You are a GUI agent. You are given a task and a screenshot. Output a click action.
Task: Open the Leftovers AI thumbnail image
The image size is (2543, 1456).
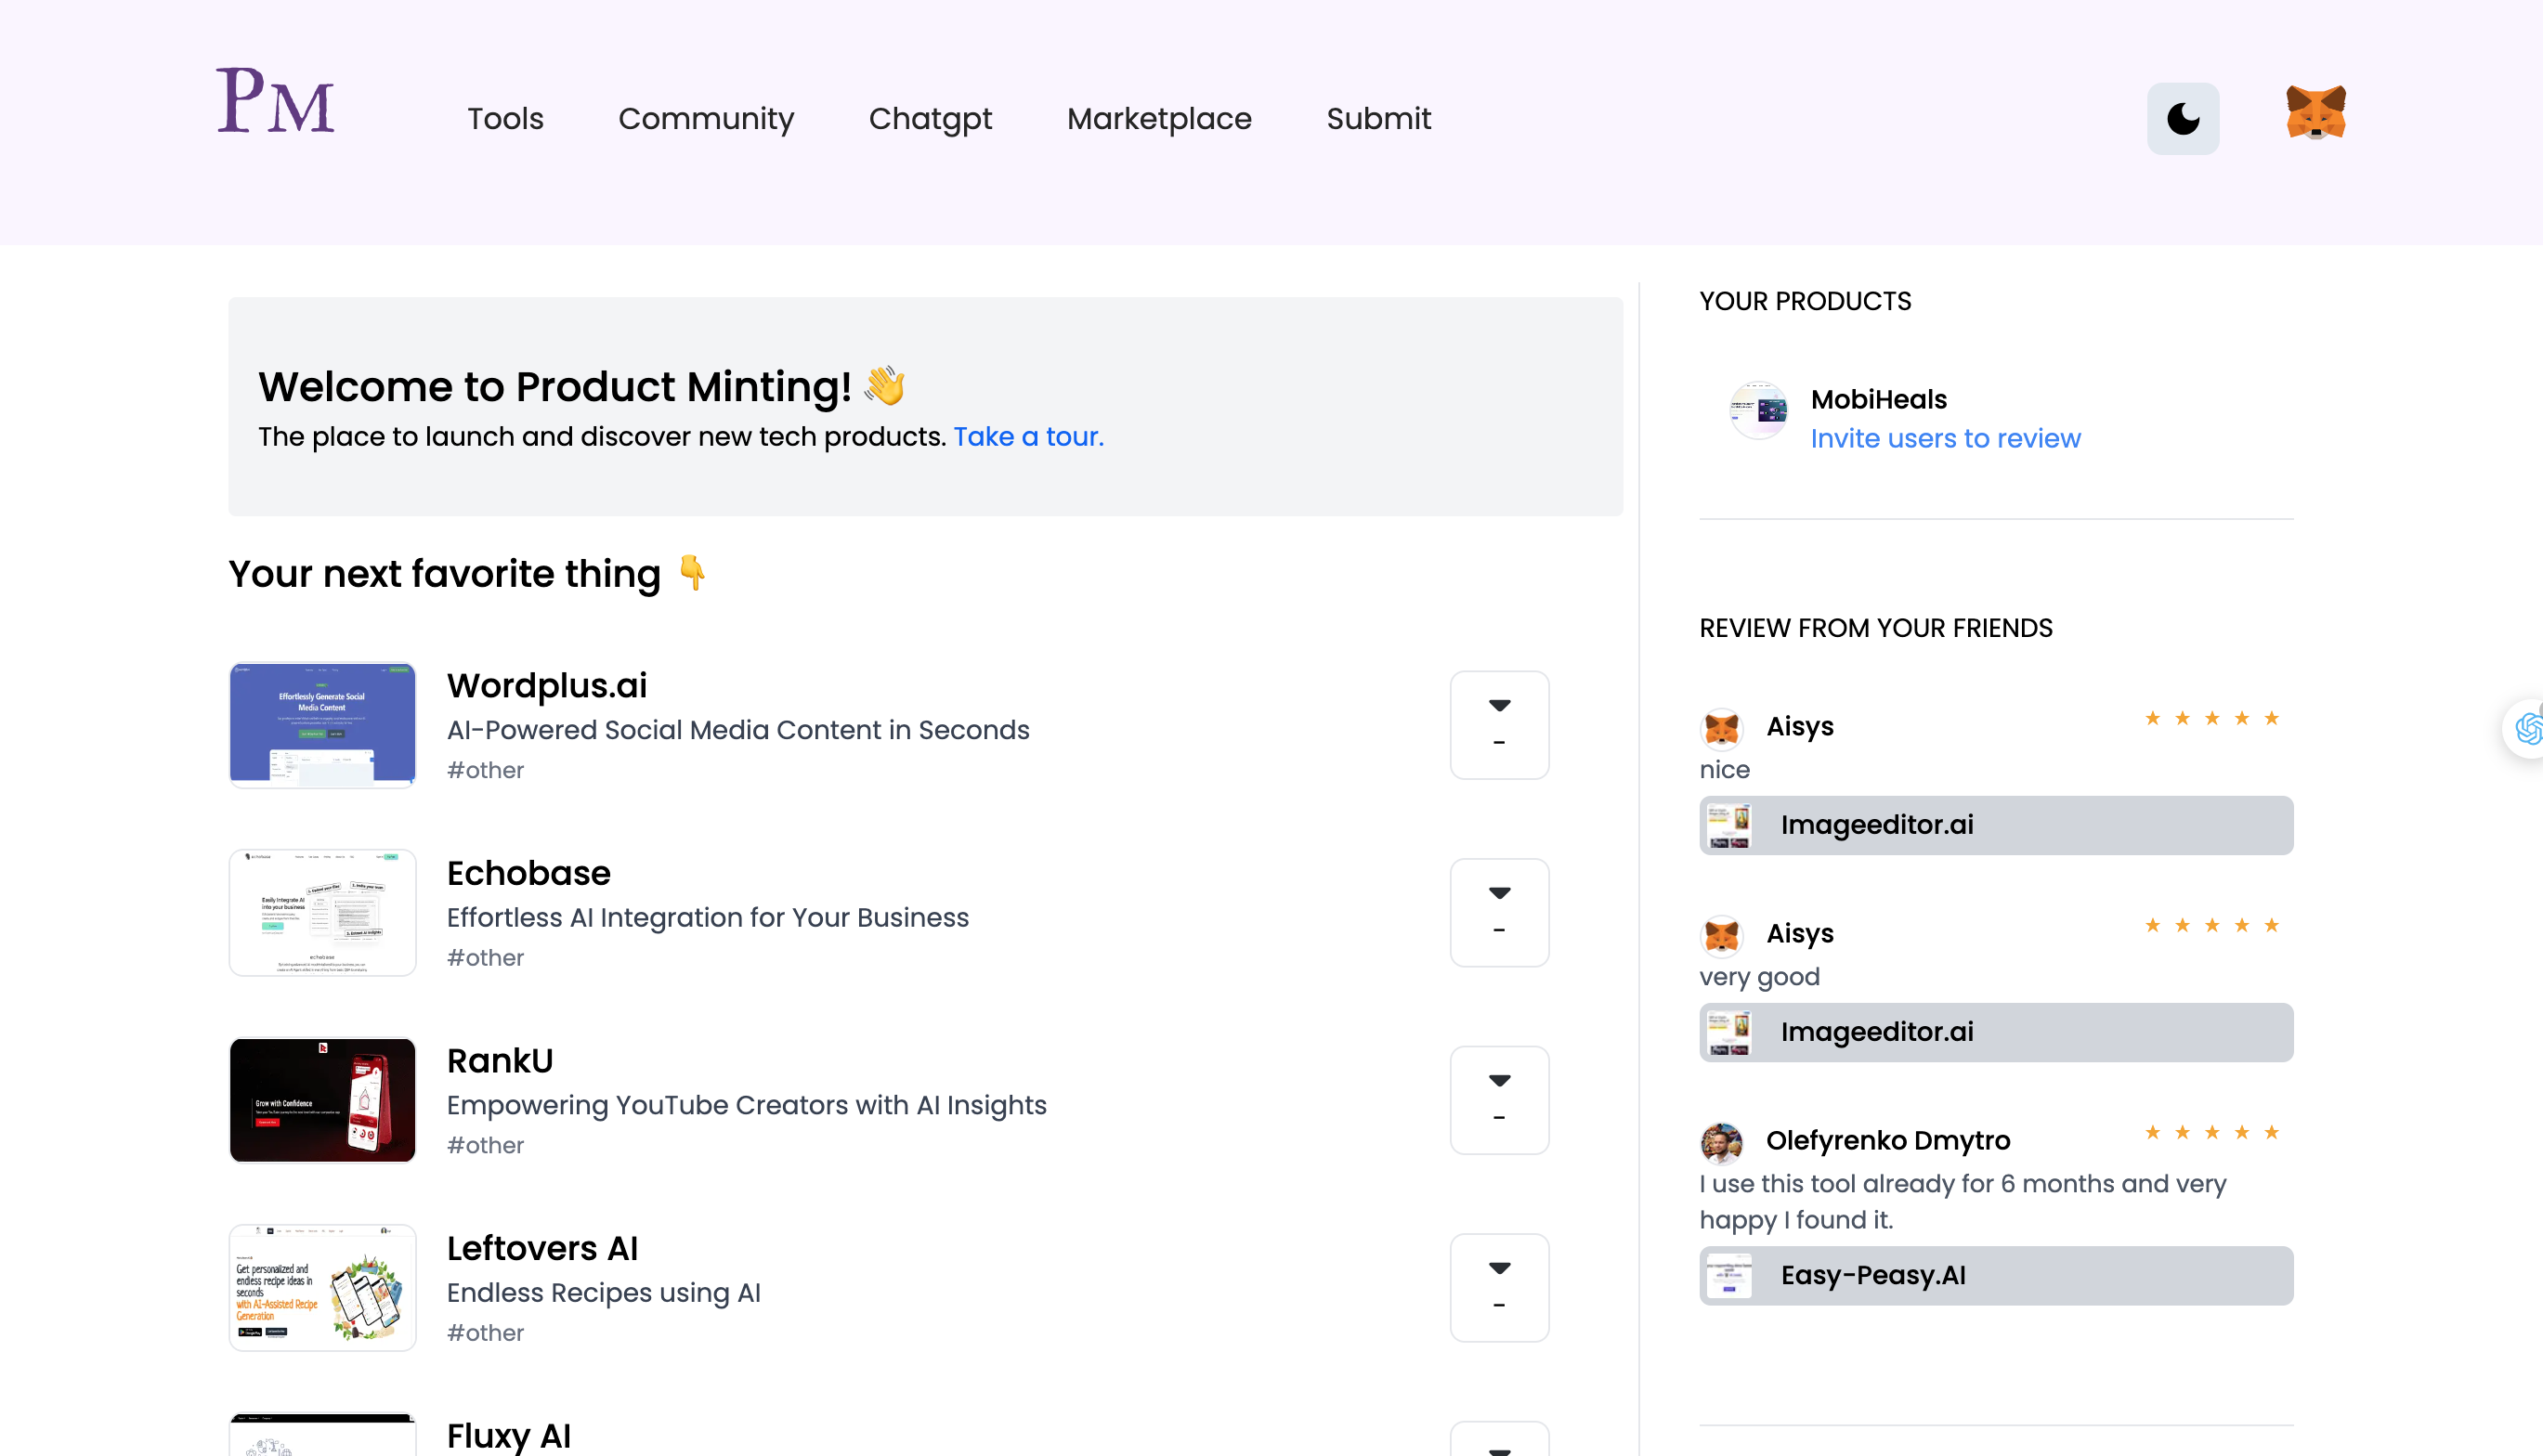click(x=322, y=1287)
